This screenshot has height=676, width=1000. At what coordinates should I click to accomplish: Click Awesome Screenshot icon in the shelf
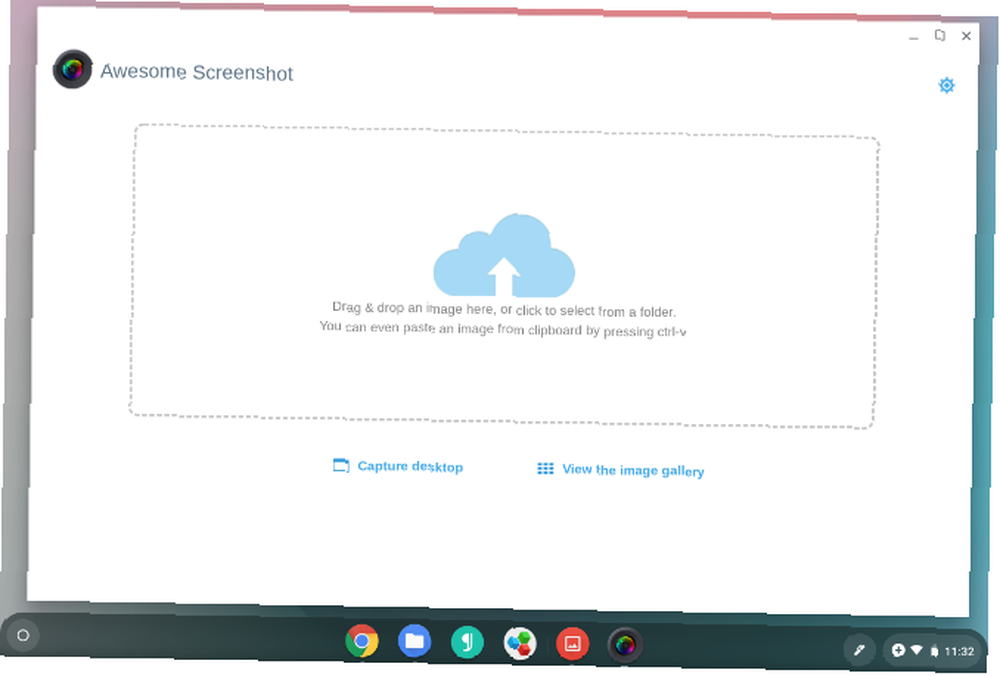[625, 645]
